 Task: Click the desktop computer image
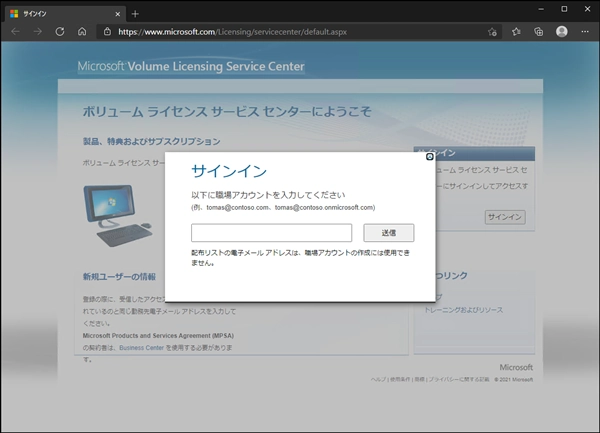(118, 215)
